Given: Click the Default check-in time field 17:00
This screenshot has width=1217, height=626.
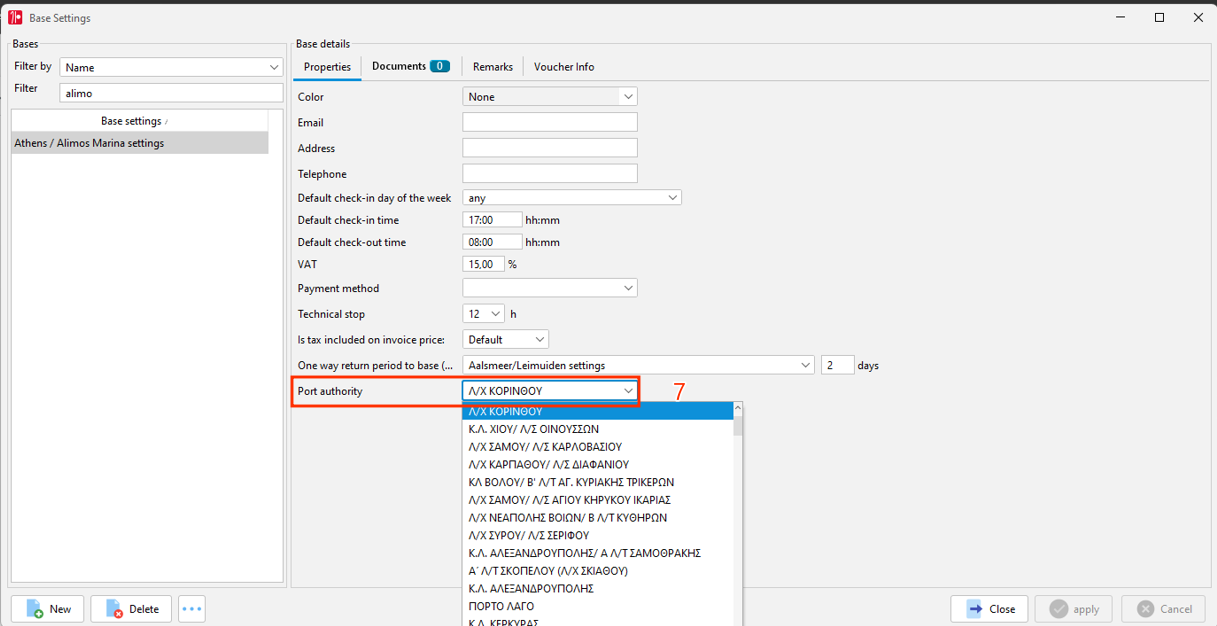Looking at the screenshot, I should coord(493,220).
